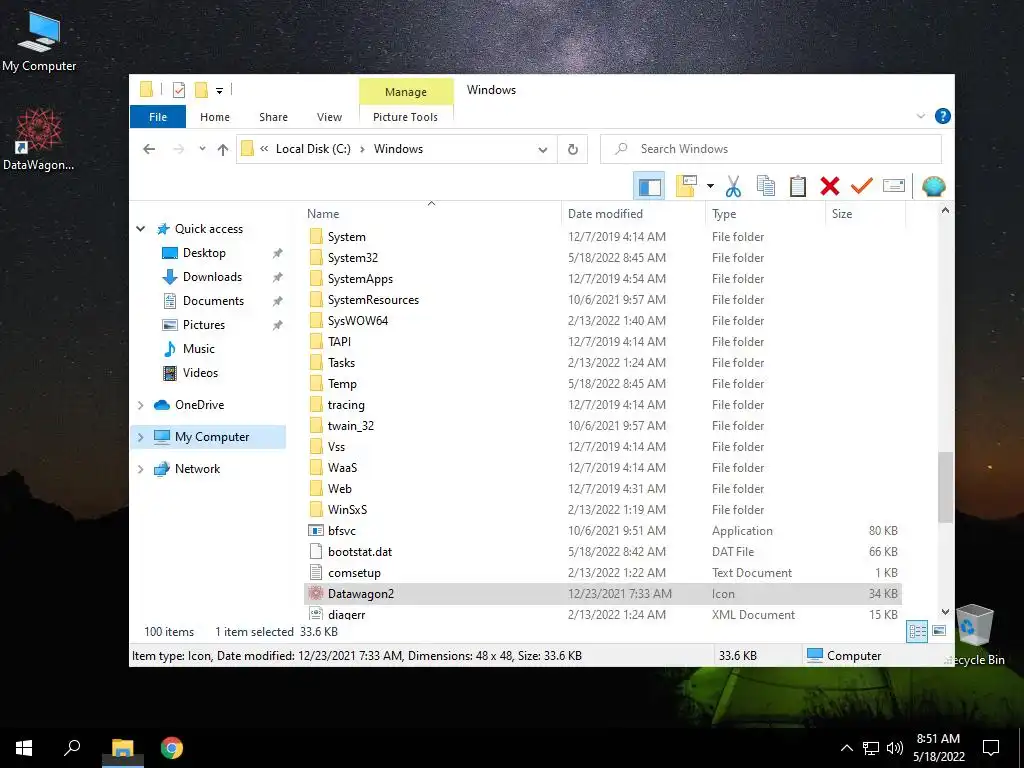
Task: Expand the ribbon with the chevron
Action: click(921, 116)
